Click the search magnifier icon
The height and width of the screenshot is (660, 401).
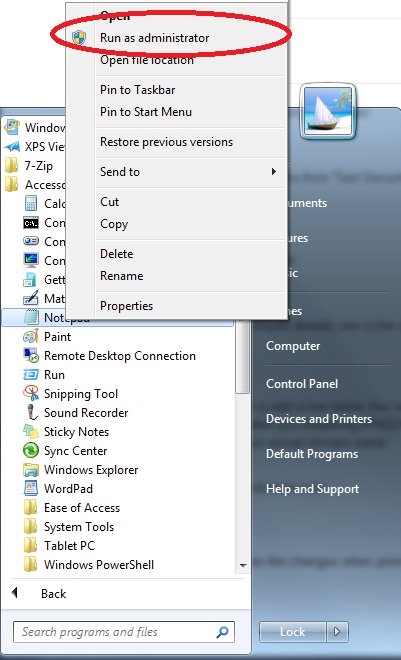[222, 631]
